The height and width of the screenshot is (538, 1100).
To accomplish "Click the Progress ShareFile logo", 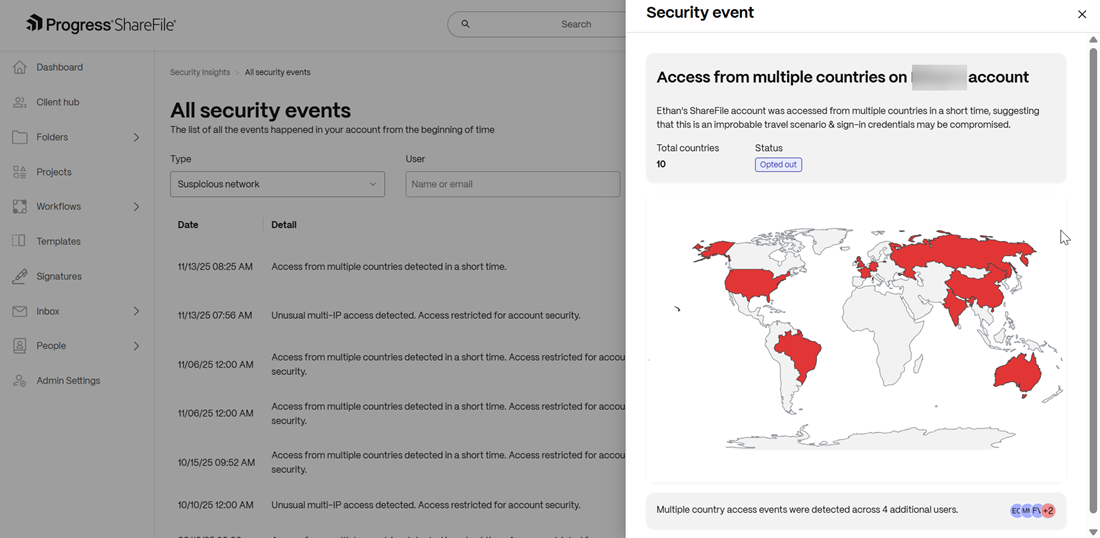I will click(101, 24).
